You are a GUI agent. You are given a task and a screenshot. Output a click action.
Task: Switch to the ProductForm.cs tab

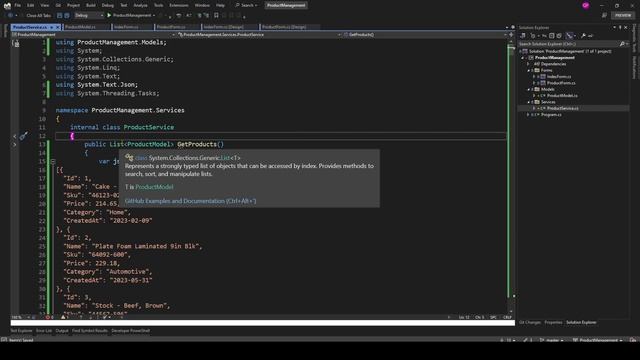(x=171, y=27)
